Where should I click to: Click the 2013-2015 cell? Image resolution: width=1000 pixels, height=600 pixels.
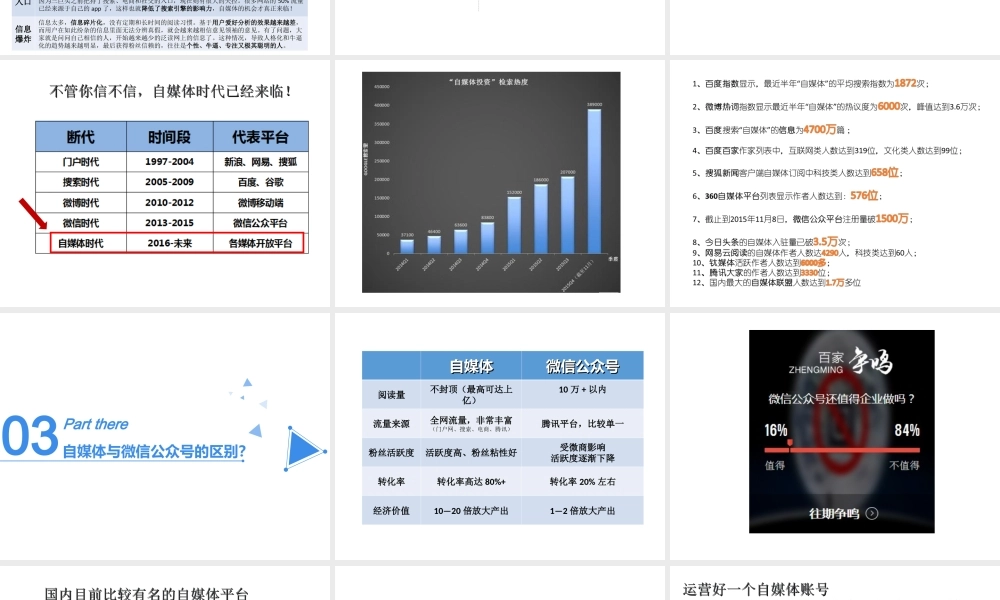coord(170,223)
